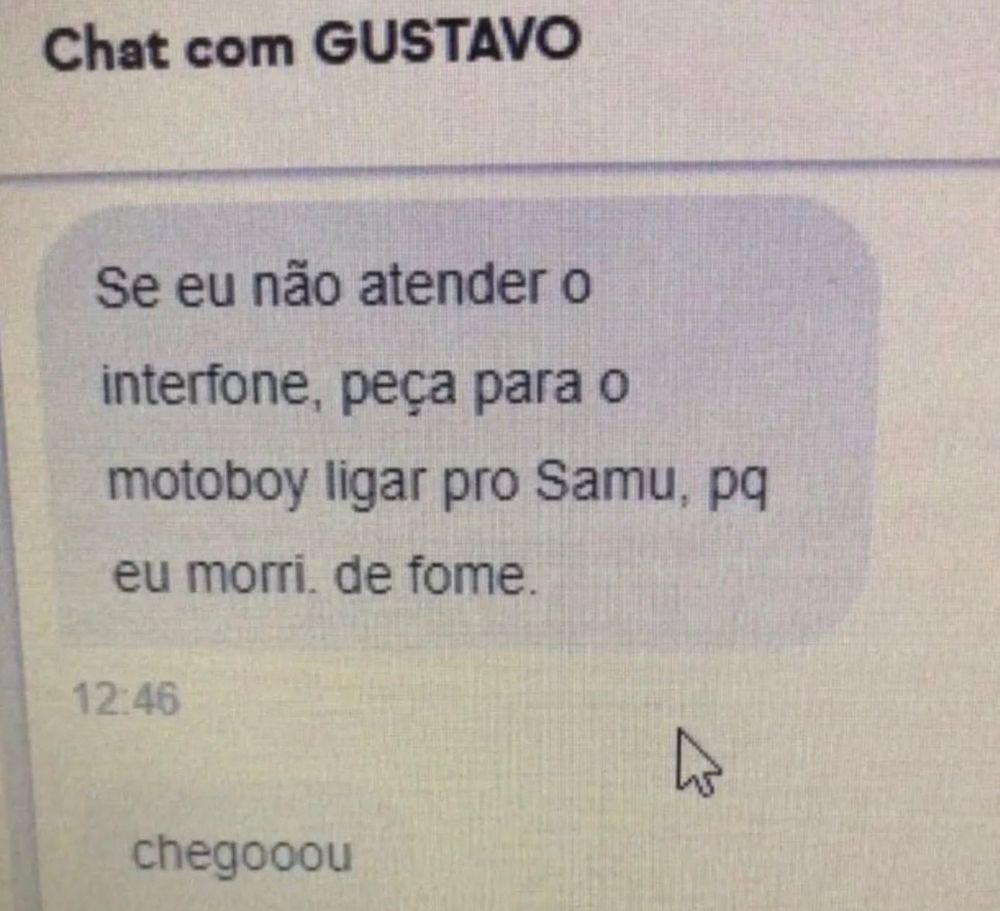
Task: Click the "Chat com GUSTAVO" header title
Action: click(x=312, y=45)
